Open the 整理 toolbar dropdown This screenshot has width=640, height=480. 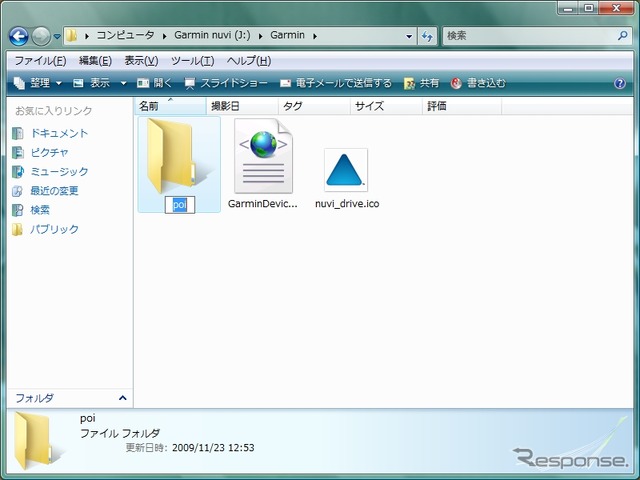point(38,83)
